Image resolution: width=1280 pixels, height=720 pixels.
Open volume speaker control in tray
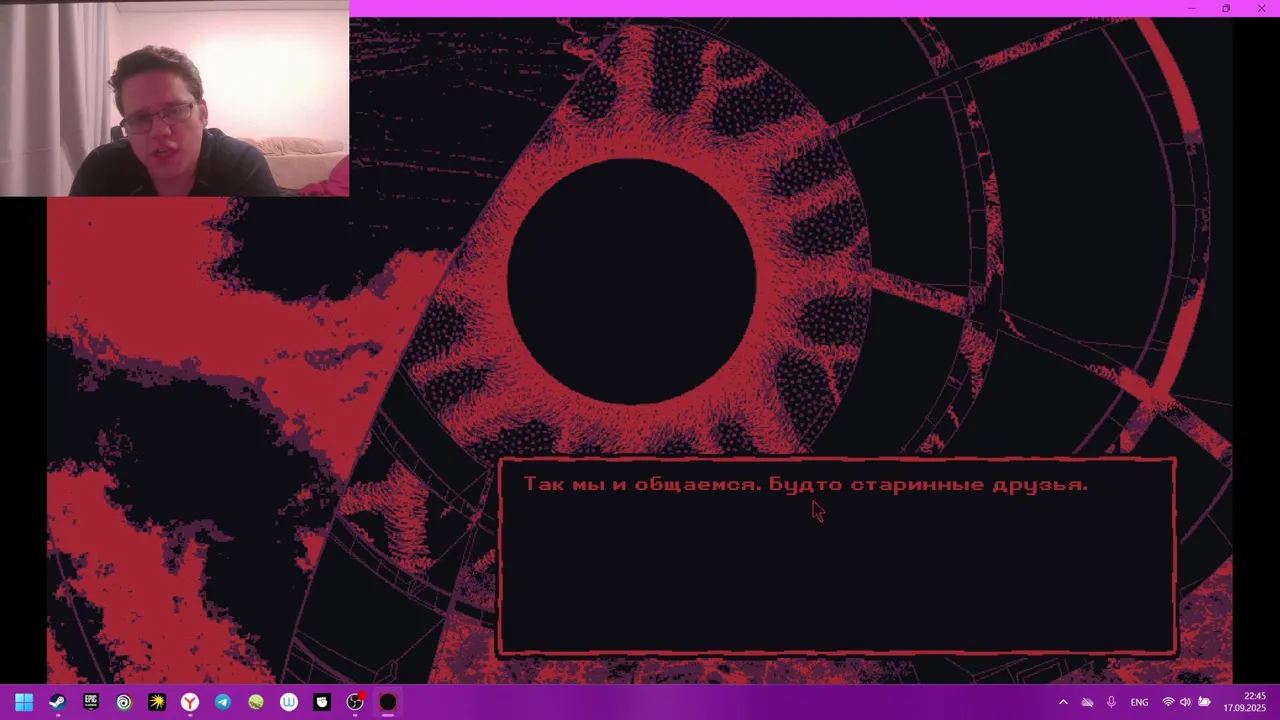click(x=1186, y=702)
